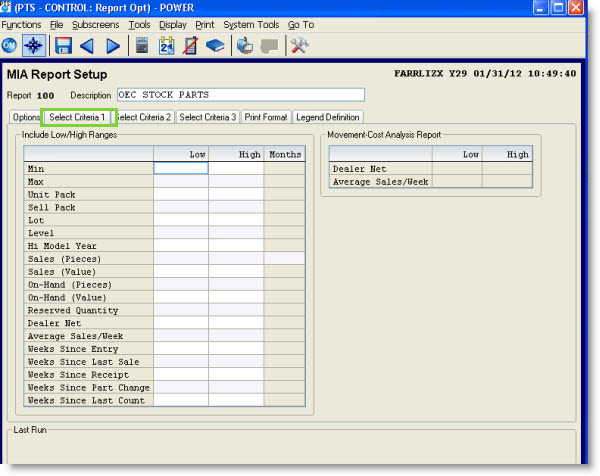Click the Reserved Quantity Low cell

coord(181,310)
